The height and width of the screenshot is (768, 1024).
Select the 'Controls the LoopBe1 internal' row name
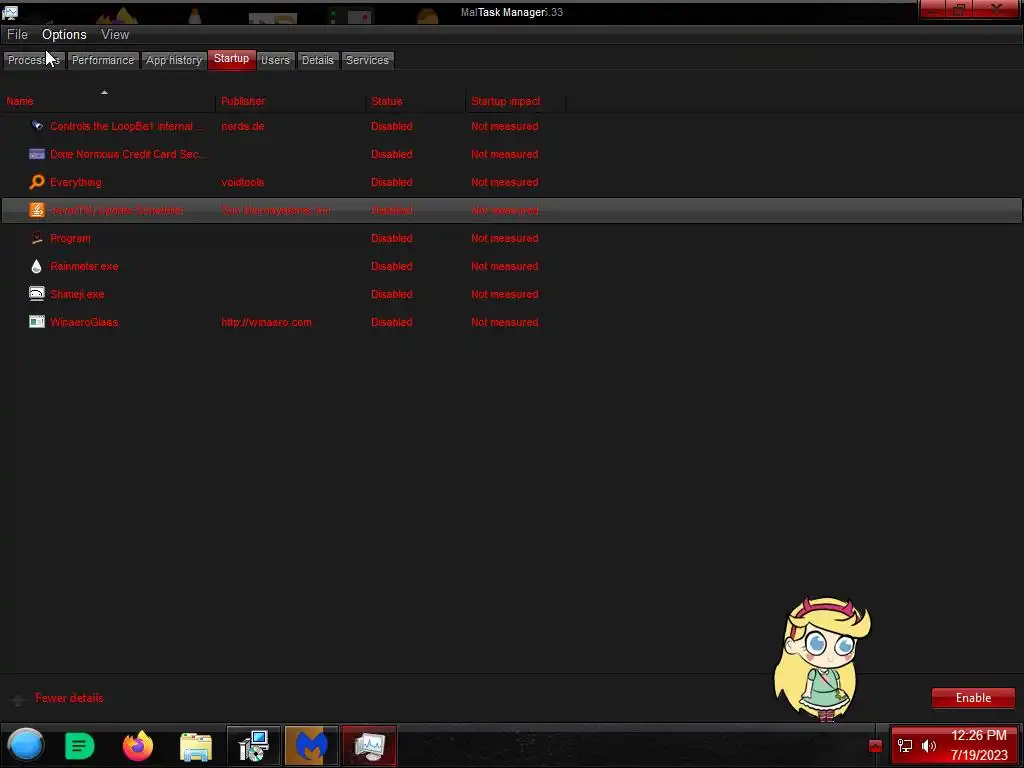click(x=127, y=126)
